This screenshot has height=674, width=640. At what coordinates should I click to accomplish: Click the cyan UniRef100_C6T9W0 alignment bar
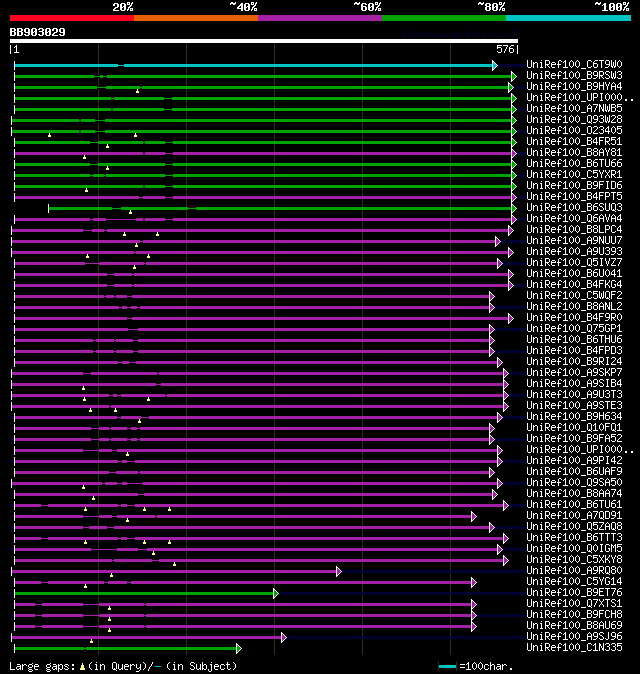click(x=253, y=65)
